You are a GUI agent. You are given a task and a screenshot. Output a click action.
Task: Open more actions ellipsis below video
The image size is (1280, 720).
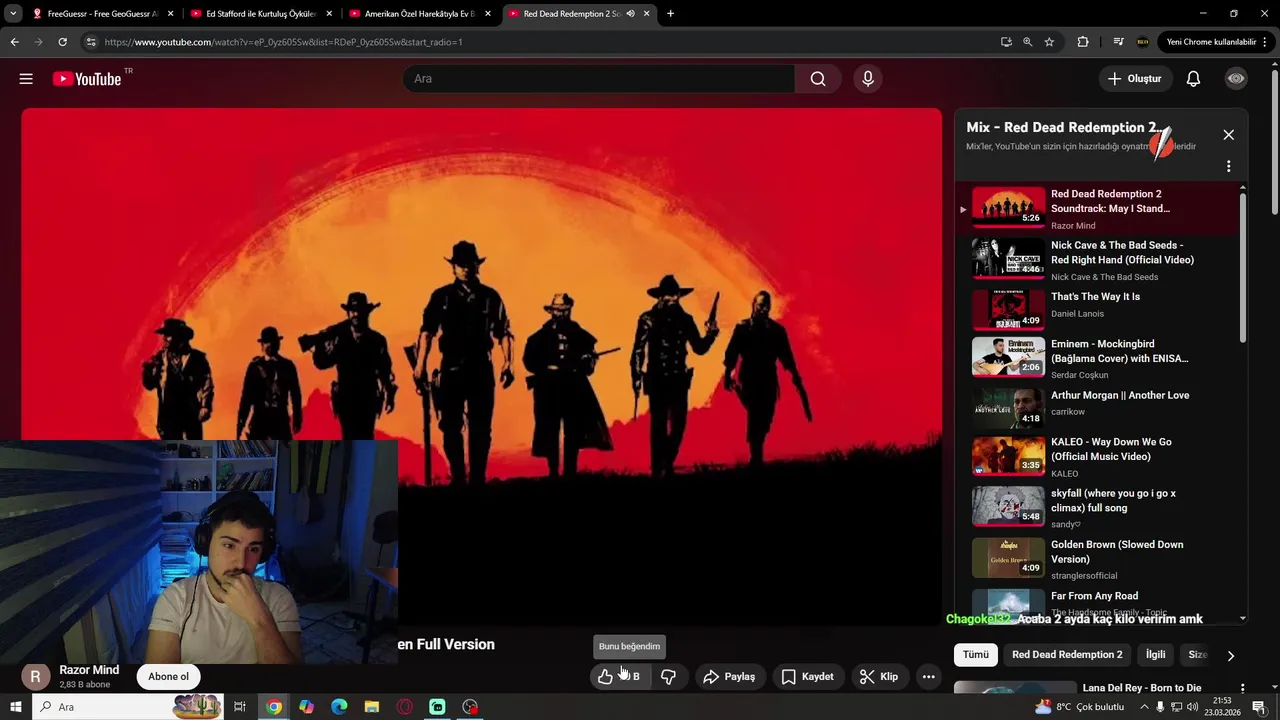929,677
